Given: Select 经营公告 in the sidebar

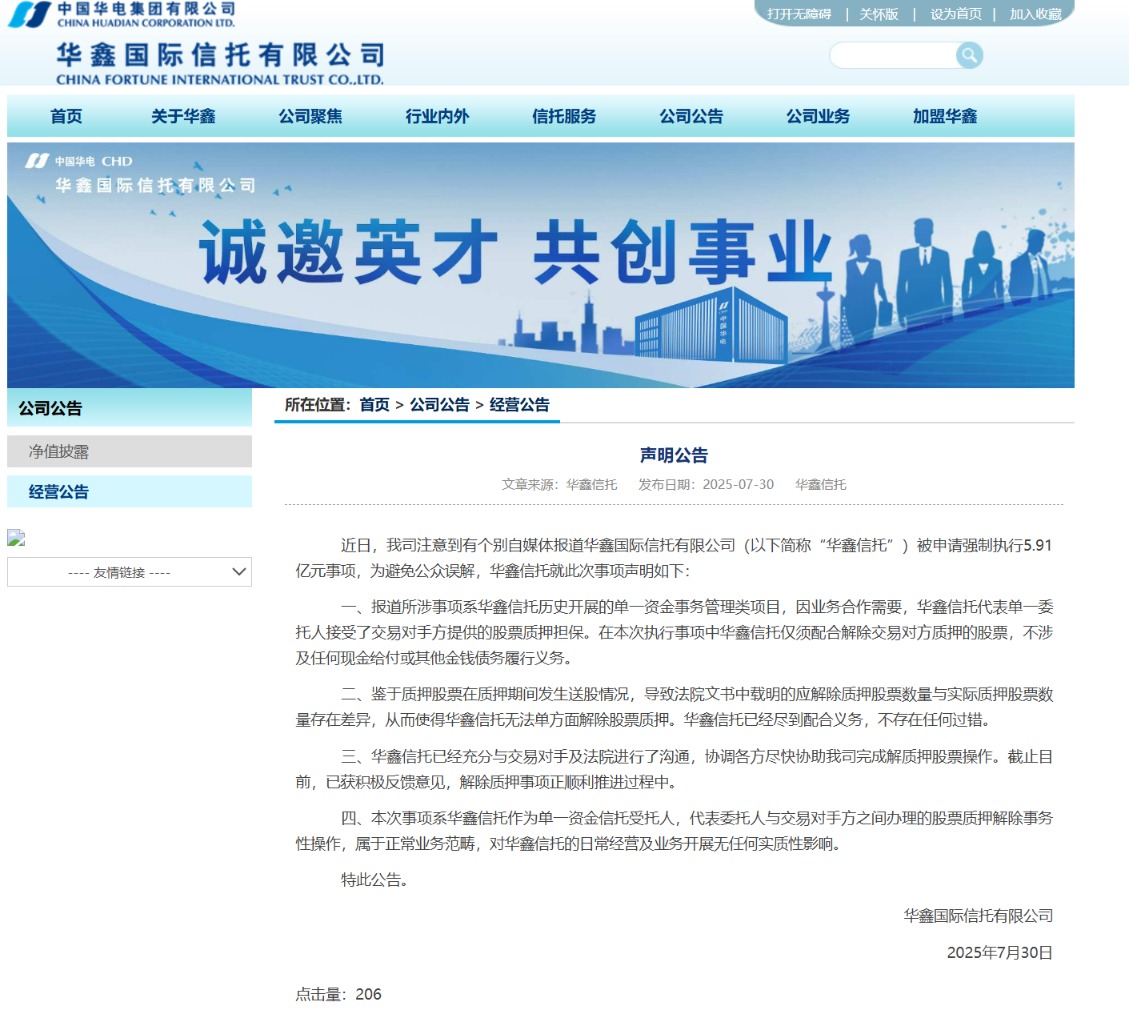Looking at the screenshot, I should (x=130, y=492).
